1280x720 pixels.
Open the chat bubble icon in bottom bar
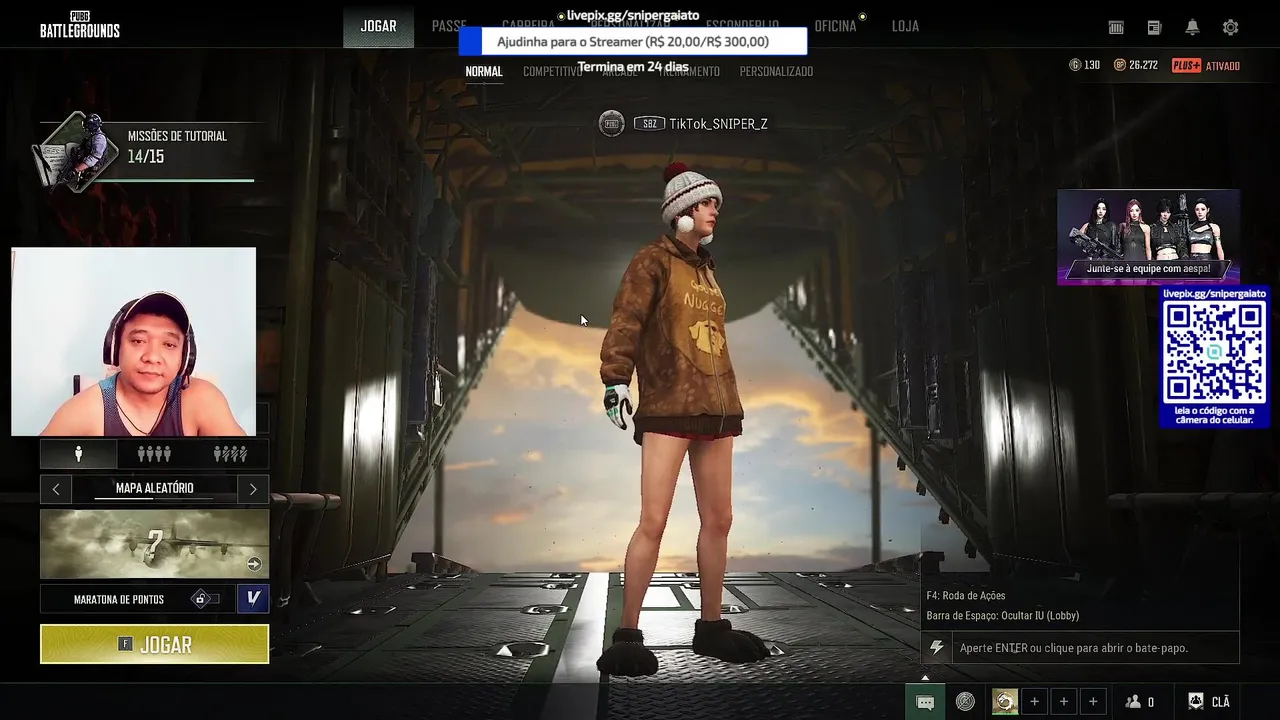pos(925,702)
